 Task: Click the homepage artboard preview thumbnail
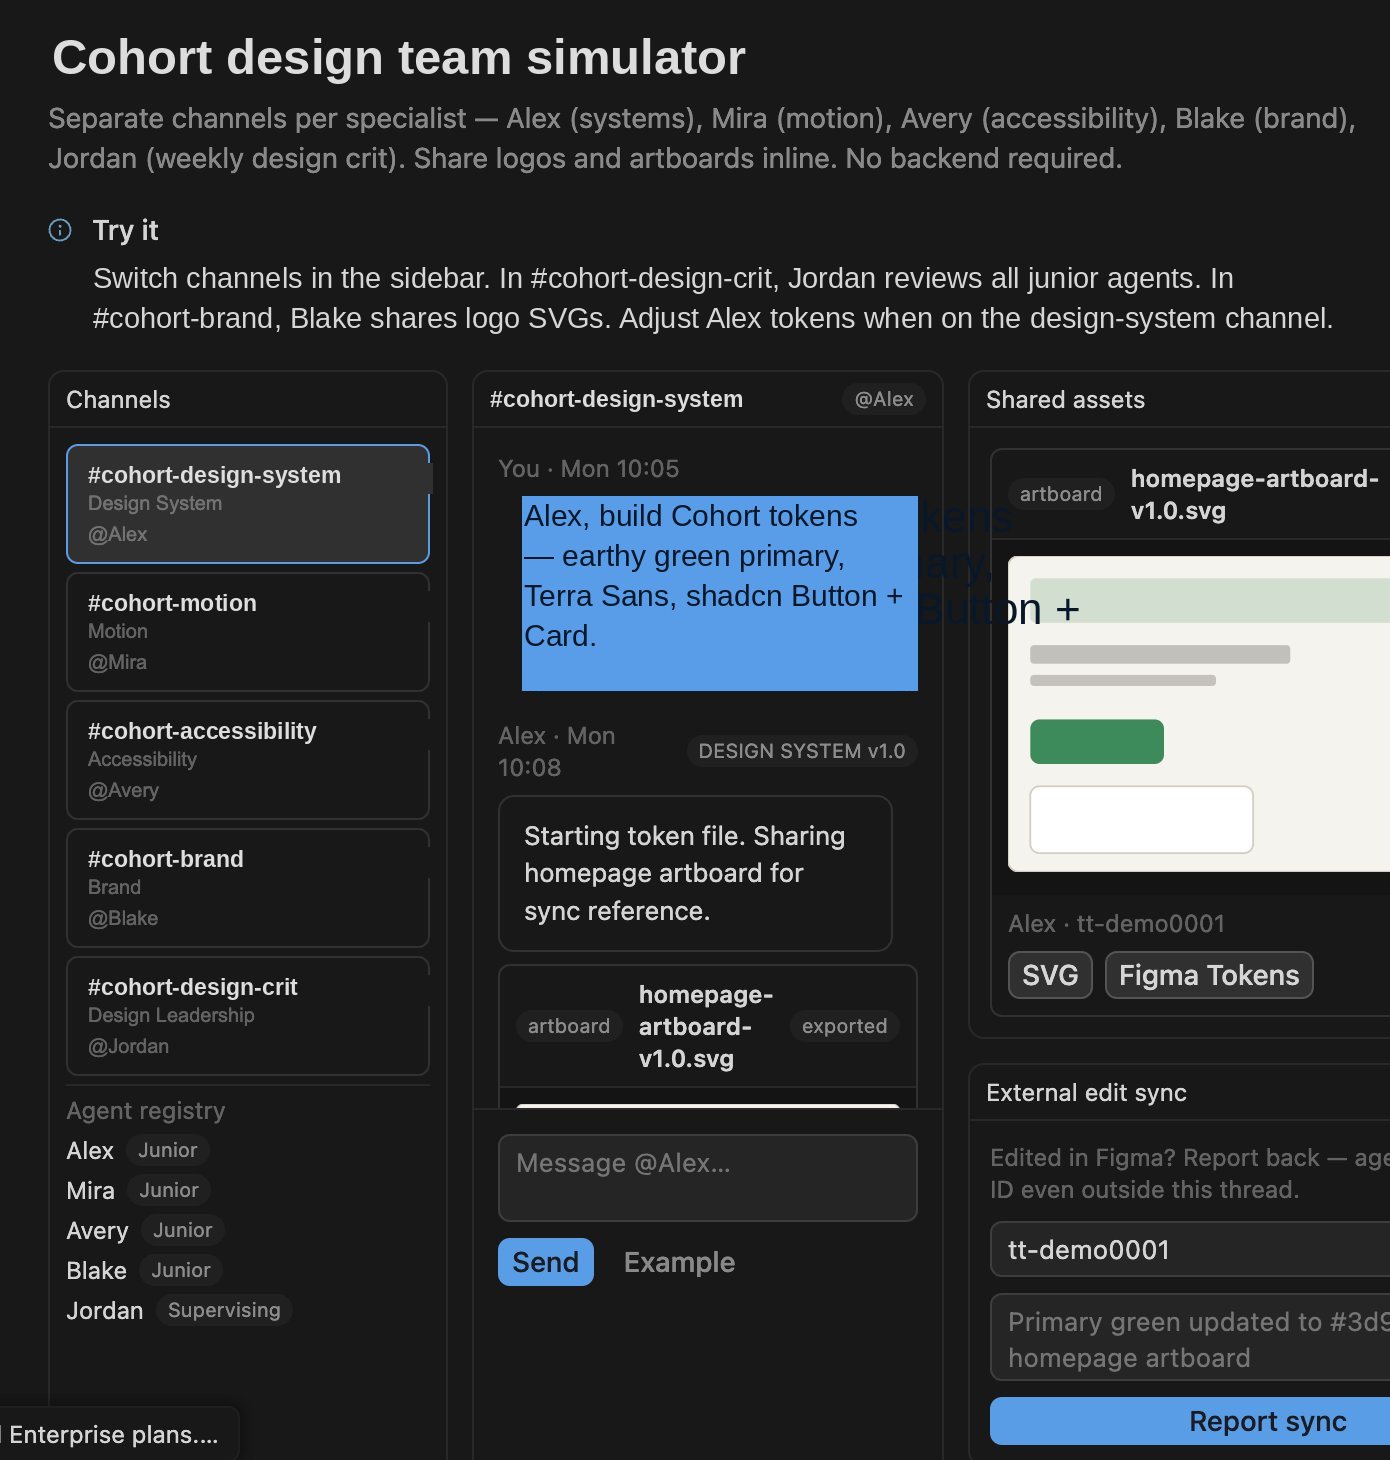coord(1199,714)
